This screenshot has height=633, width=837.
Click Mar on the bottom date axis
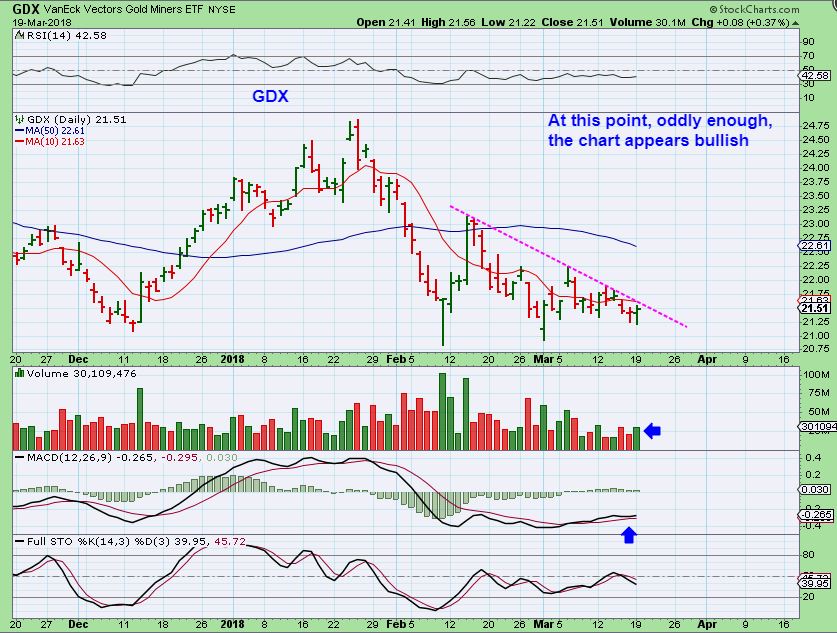[543, 624]
